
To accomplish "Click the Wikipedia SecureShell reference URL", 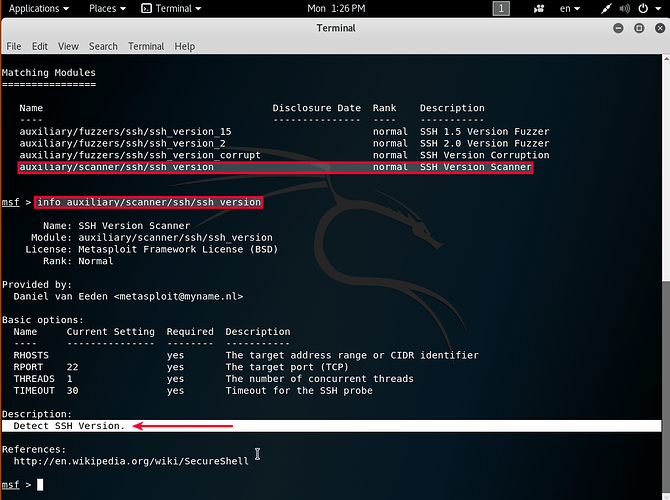I will pyautogui.click(x=131, y=461).
